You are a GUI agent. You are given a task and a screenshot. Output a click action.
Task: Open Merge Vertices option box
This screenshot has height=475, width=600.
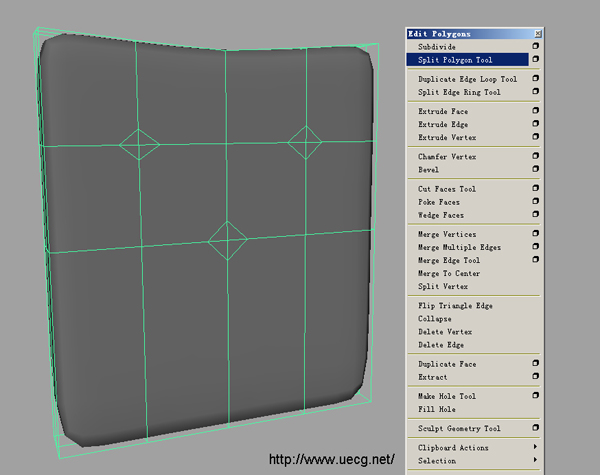[x=535, y=233]
